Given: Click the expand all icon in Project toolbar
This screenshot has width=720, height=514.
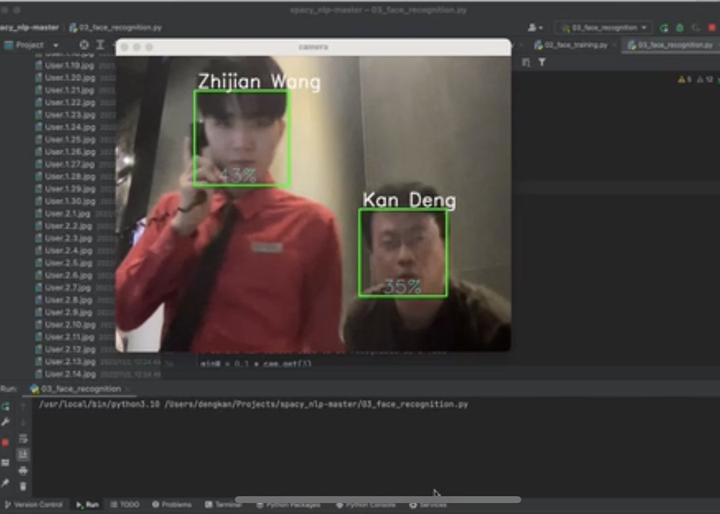Looking at the screenshot, I should click(101, 45).
